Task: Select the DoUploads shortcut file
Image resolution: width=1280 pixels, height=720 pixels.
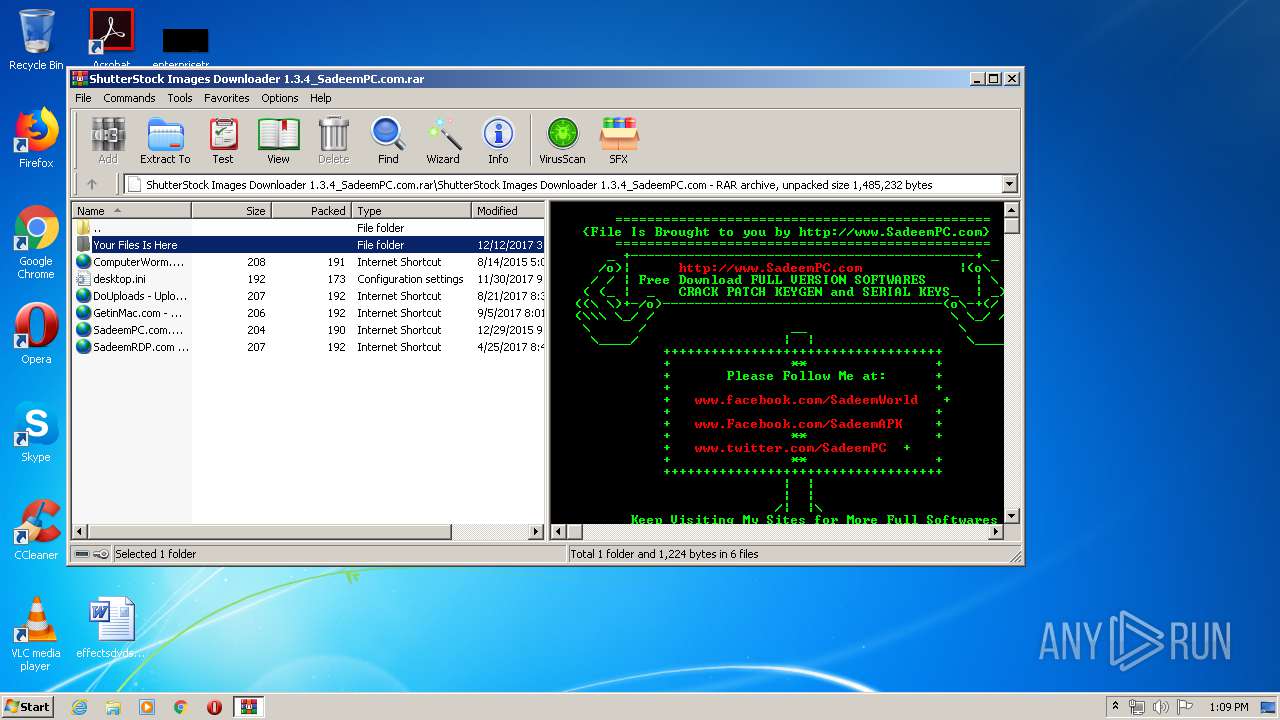Action: pos(309,296)
